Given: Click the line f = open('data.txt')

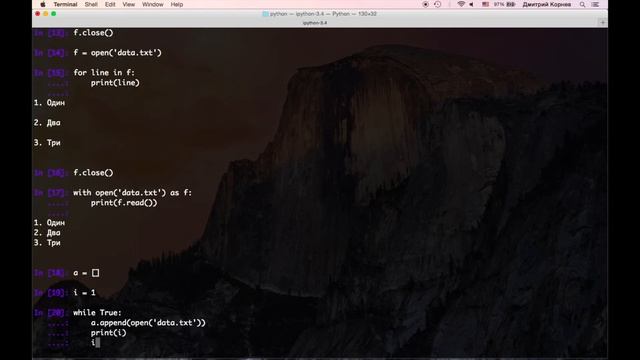Looking at the screenshot, I should (x=118, y=53).
